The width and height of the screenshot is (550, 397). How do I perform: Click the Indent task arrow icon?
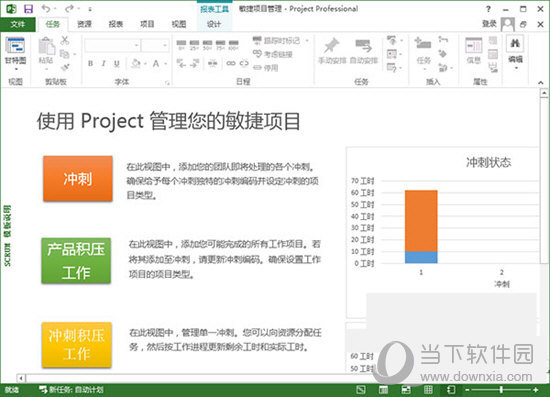195,63
